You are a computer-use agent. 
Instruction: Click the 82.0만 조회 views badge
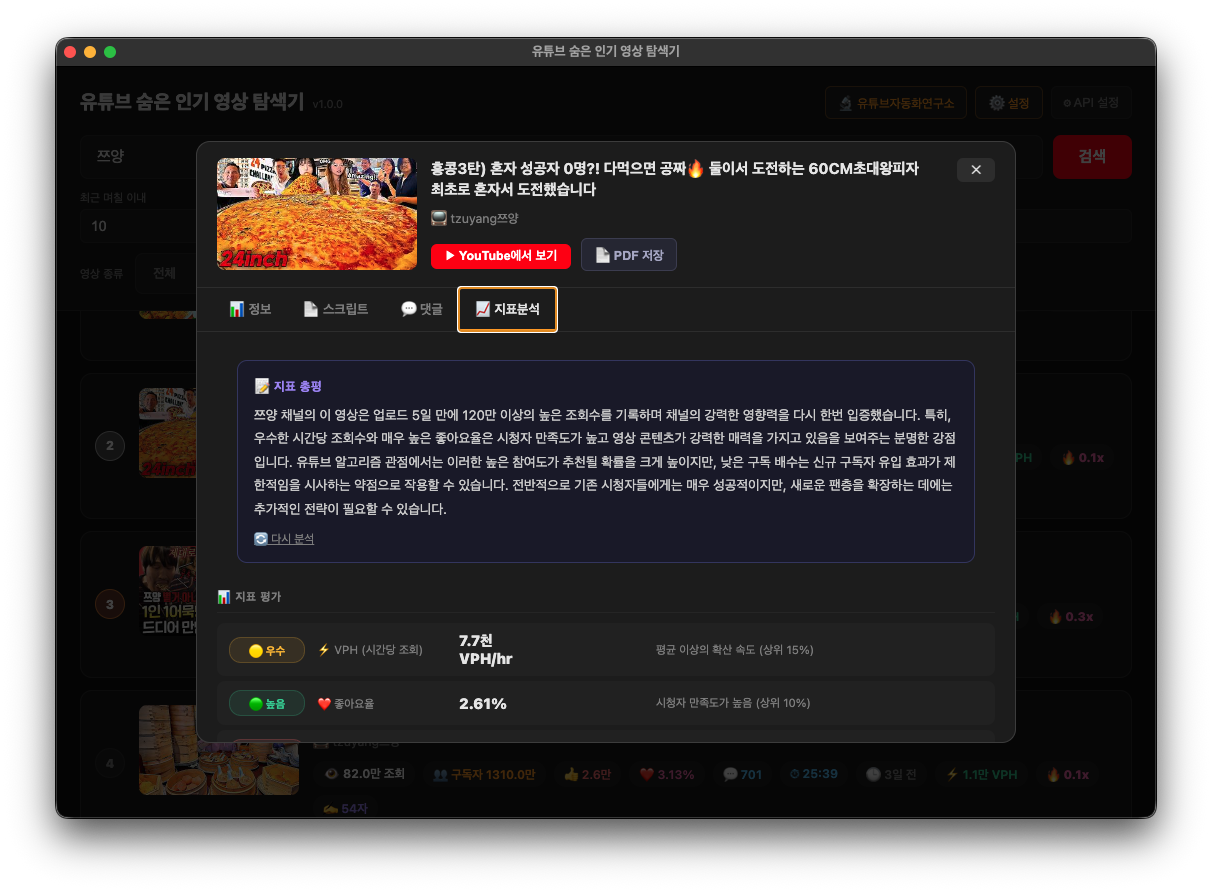tap(366, 774)
